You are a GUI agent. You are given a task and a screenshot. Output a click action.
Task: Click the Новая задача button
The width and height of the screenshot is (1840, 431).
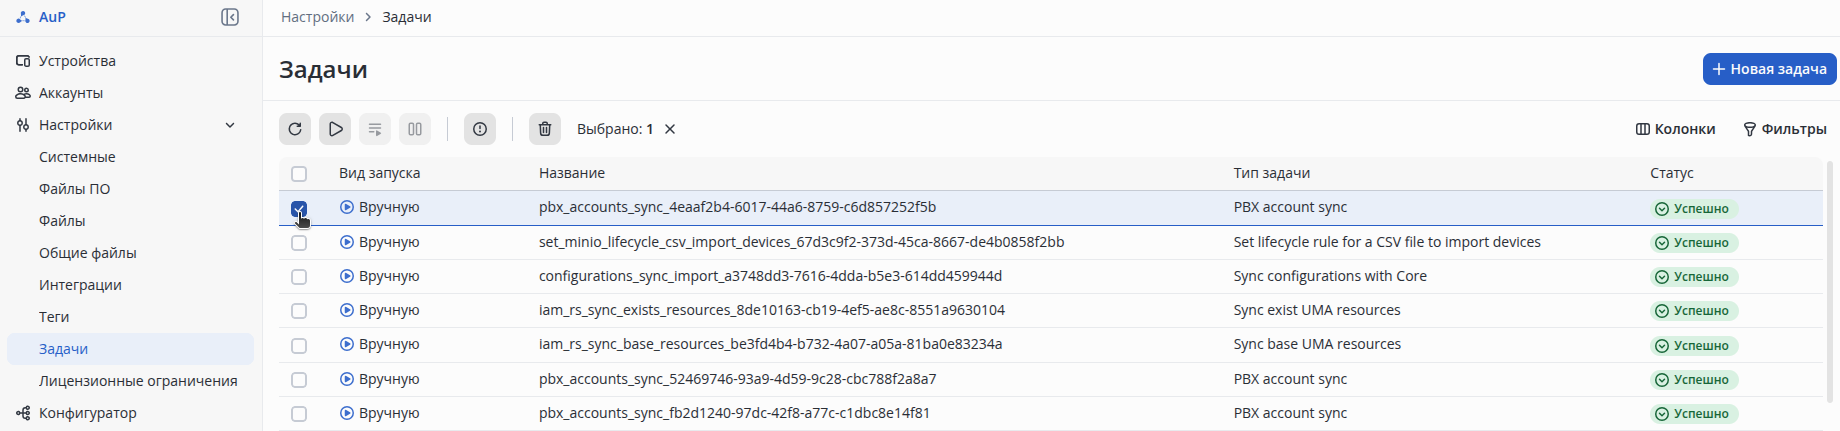(1769, 69)
